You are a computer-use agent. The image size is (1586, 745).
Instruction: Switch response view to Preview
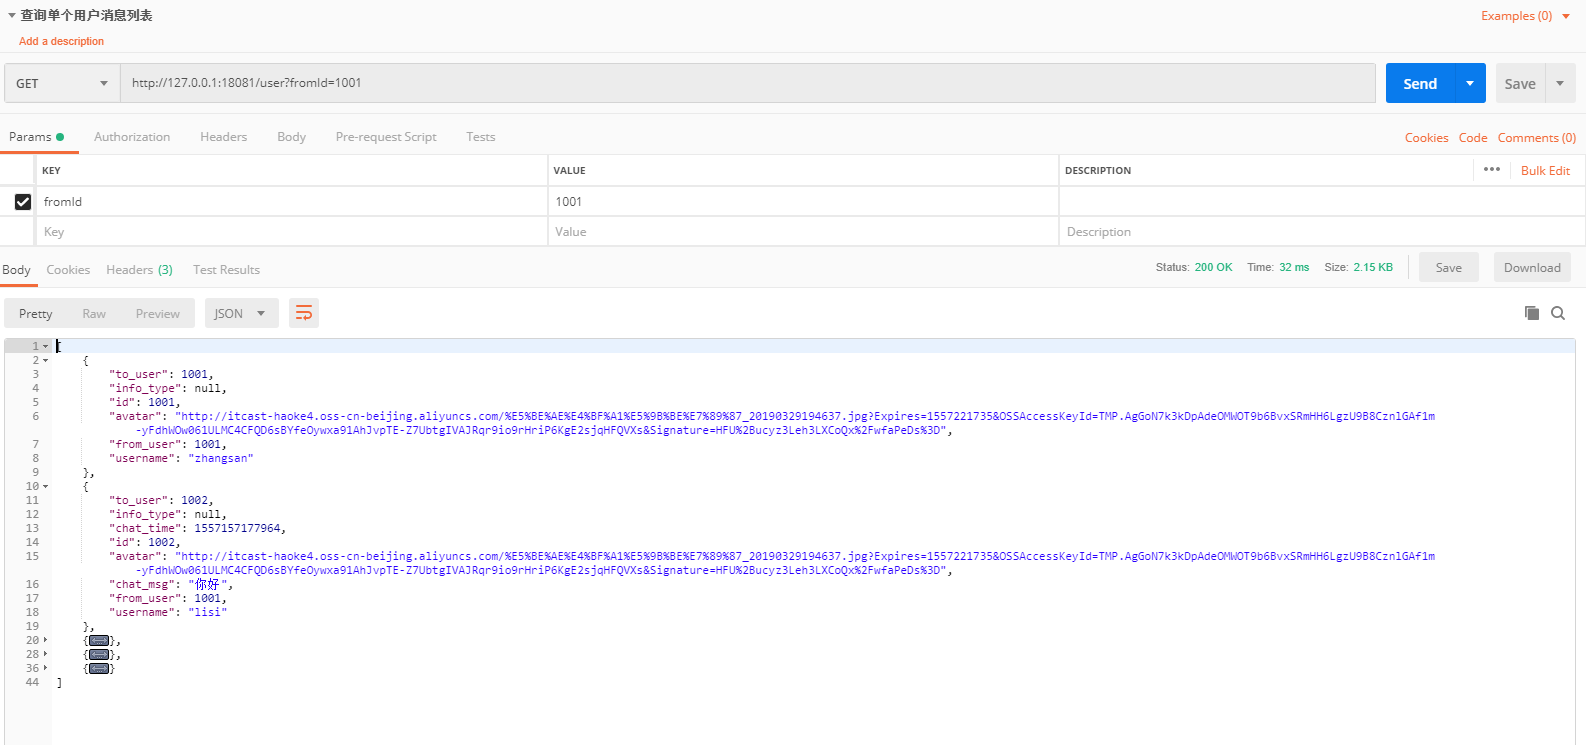point(158,313)
